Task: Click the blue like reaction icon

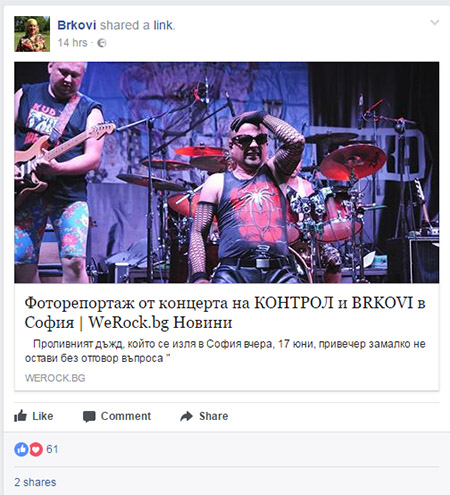Action: 21,449
